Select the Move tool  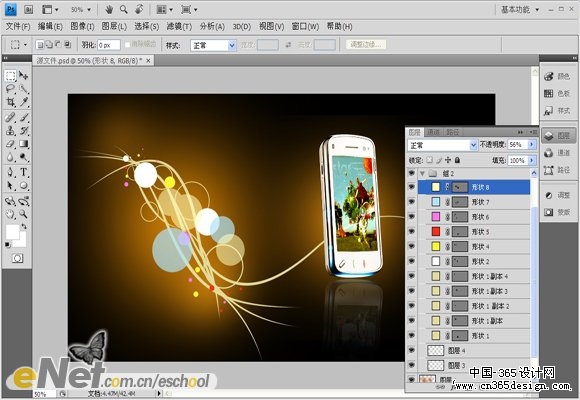(x=24, y=76)
